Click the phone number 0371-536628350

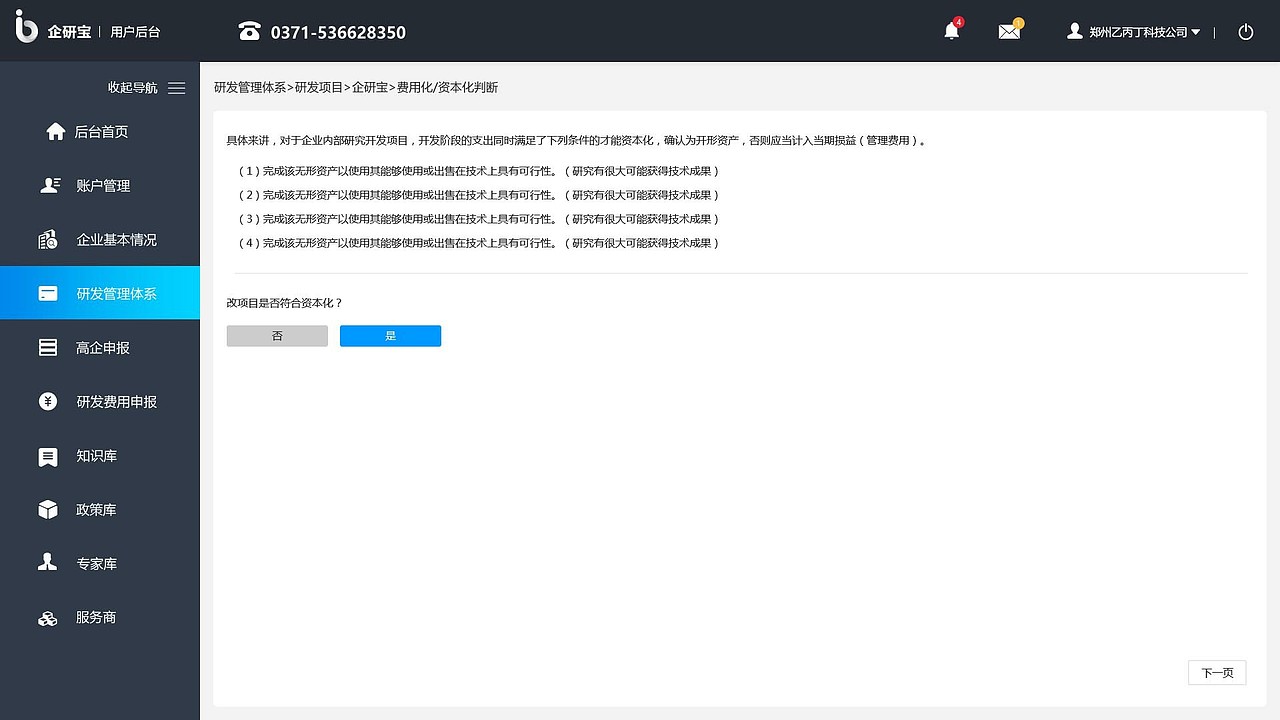(338, 32)
